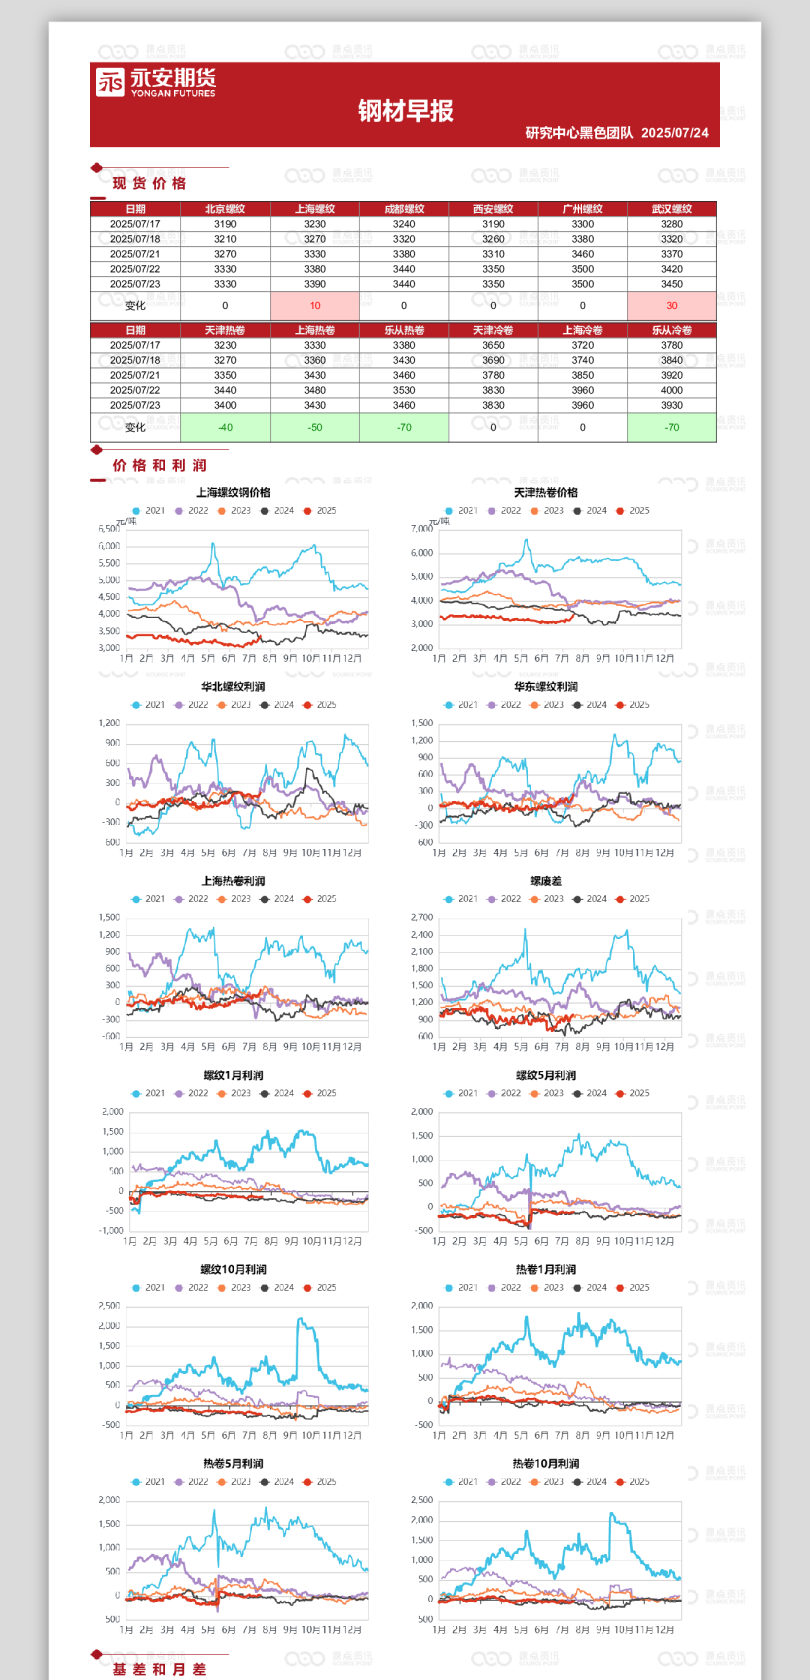
Task: Click the 成都螺纹 column header
Action: pos(404,209)
